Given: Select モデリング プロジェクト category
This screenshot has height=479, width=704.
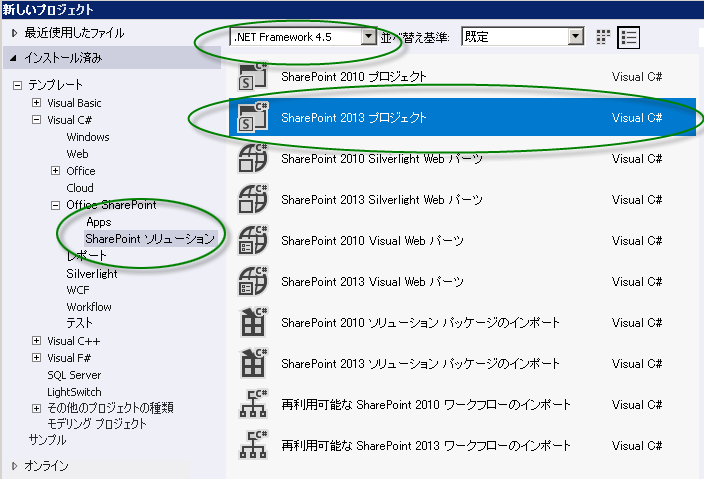Looking at the screenshot, I should tap(97, 424).
